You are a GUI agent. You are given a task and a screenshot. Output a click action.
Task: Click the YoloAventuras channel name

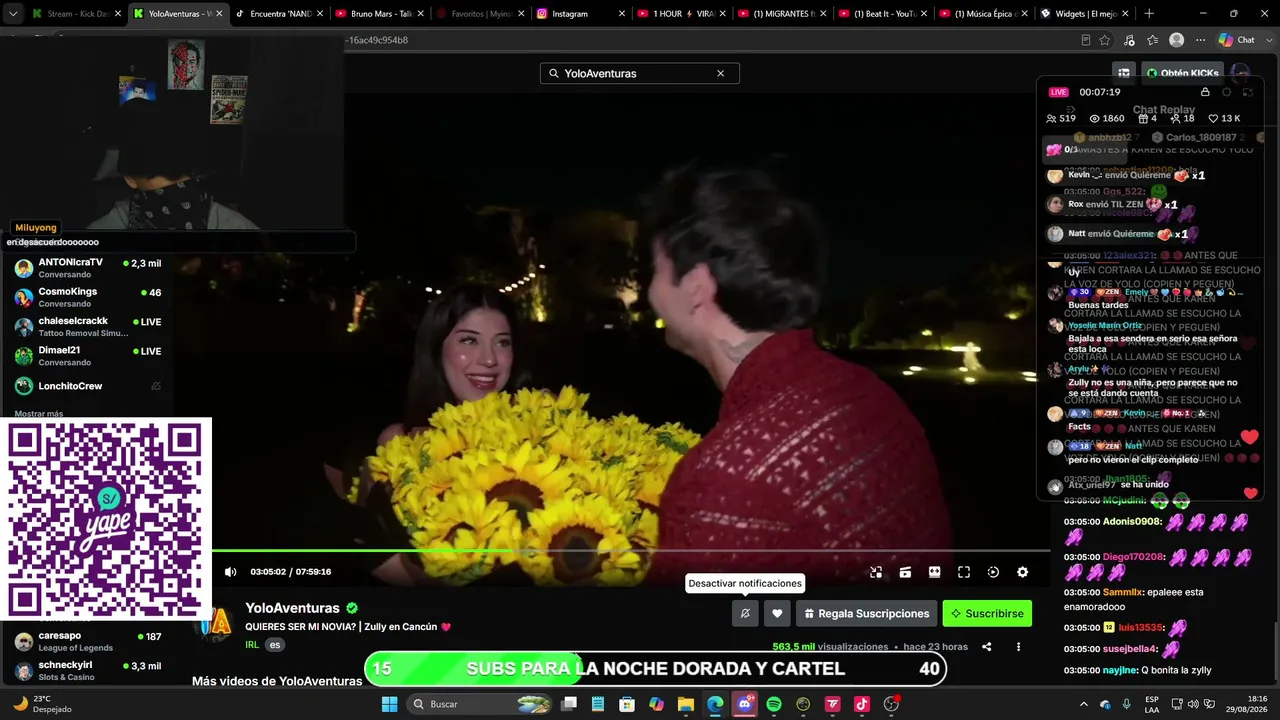pyautogui.click(x=293, y=608)
